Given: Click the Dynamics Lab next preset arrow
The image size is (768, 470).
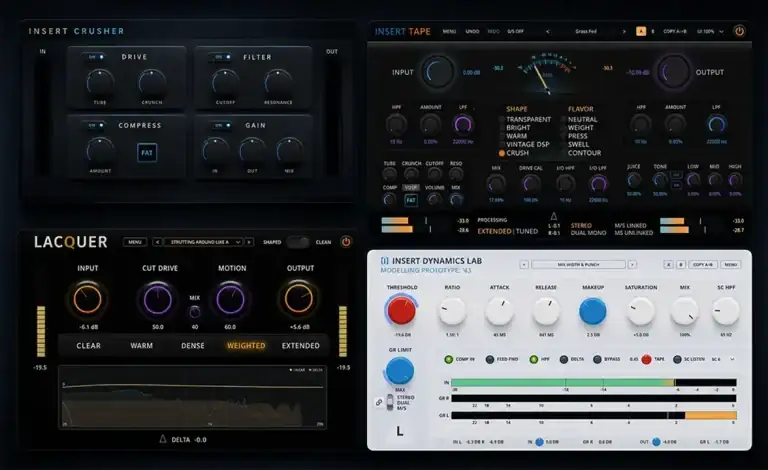Looking at the screenshot, I should (632, 264).
